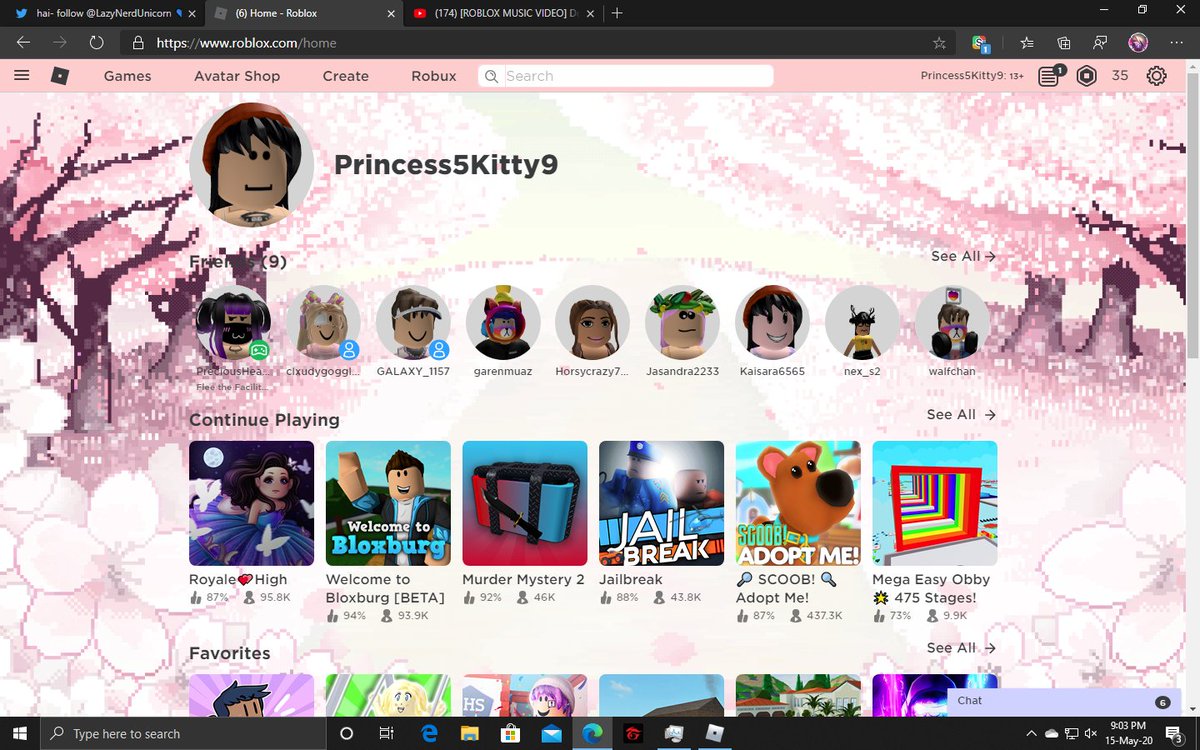This screenshot has width=1200, height=750.
Task: Open a new browser tab with plus
Action: click(x=617, y=13)
